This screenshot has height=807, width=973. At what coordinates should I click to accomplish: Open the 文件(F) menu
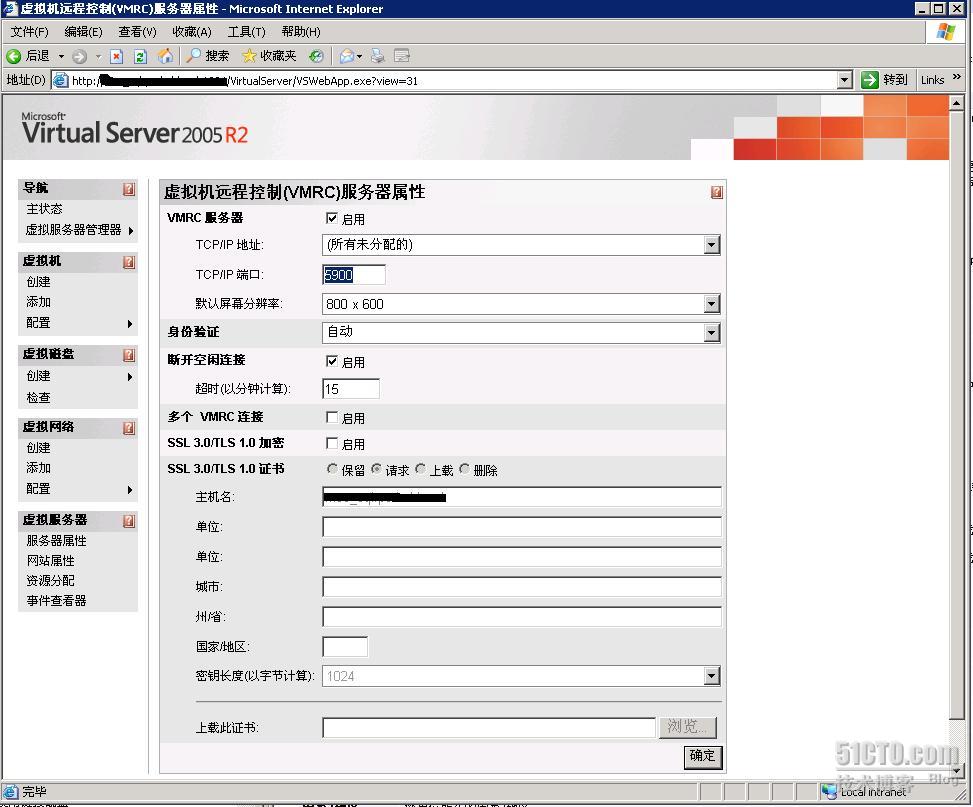coord(29,32)
